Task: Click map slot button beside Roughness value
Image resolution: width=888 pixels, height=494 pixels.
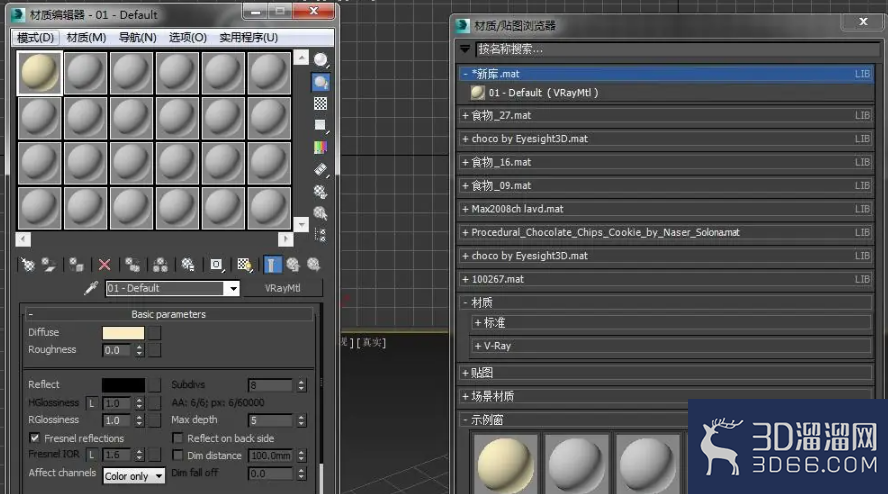Action: [155, 351]
